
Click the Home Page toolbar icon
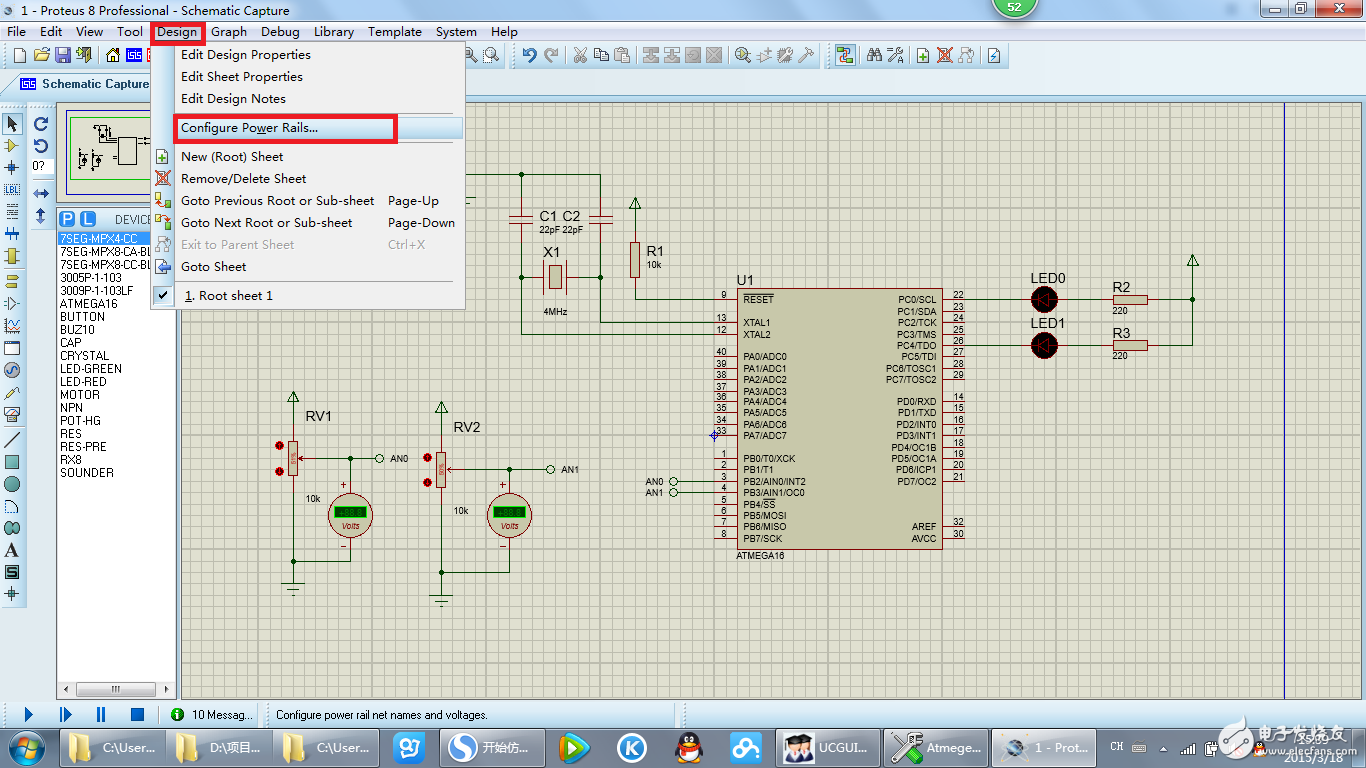pos(113,55)
